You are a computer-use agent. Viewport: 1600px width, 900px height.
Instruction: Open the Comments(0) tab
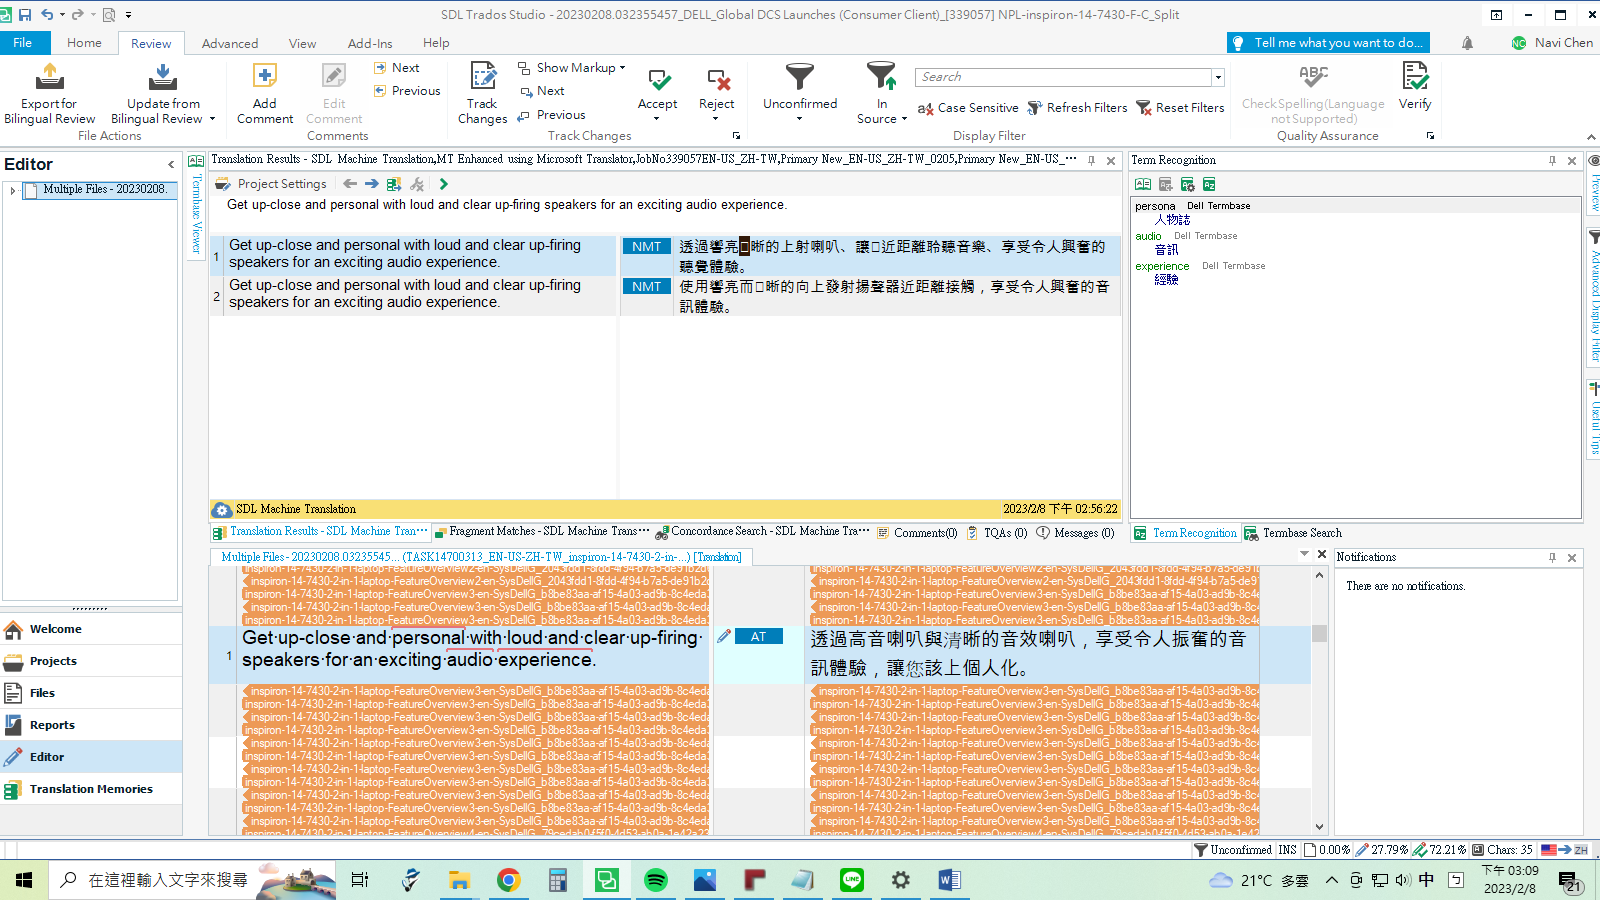coord(917,533)
